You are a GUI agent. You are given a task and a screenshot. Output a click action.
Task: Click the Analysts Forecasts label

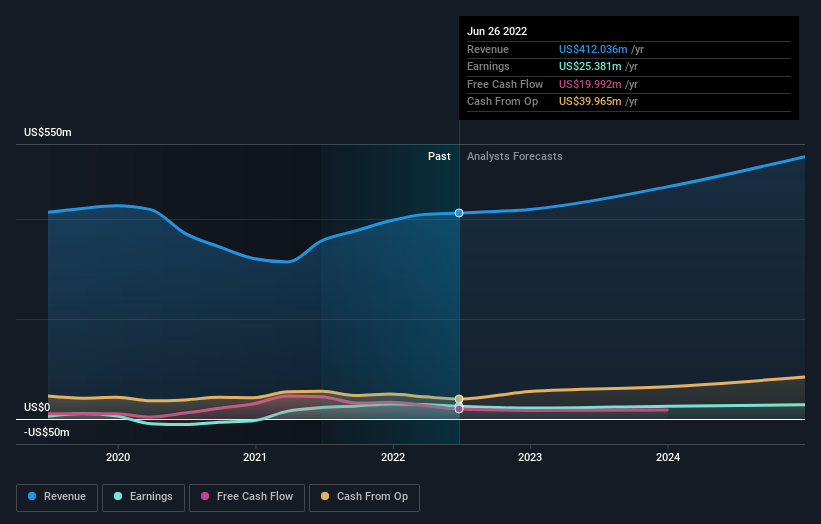(515, 157)
